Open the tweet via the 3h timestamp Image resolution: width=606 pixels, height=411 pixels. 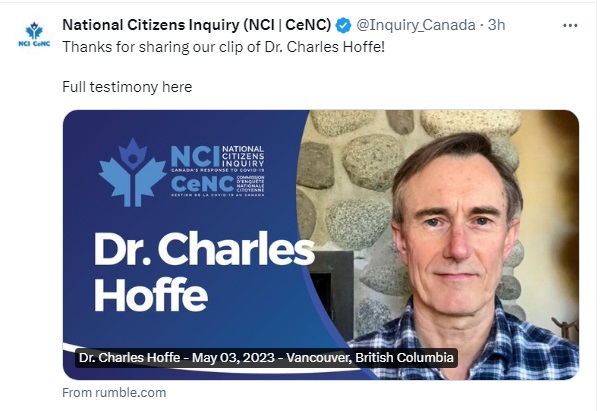click(497, 25)
